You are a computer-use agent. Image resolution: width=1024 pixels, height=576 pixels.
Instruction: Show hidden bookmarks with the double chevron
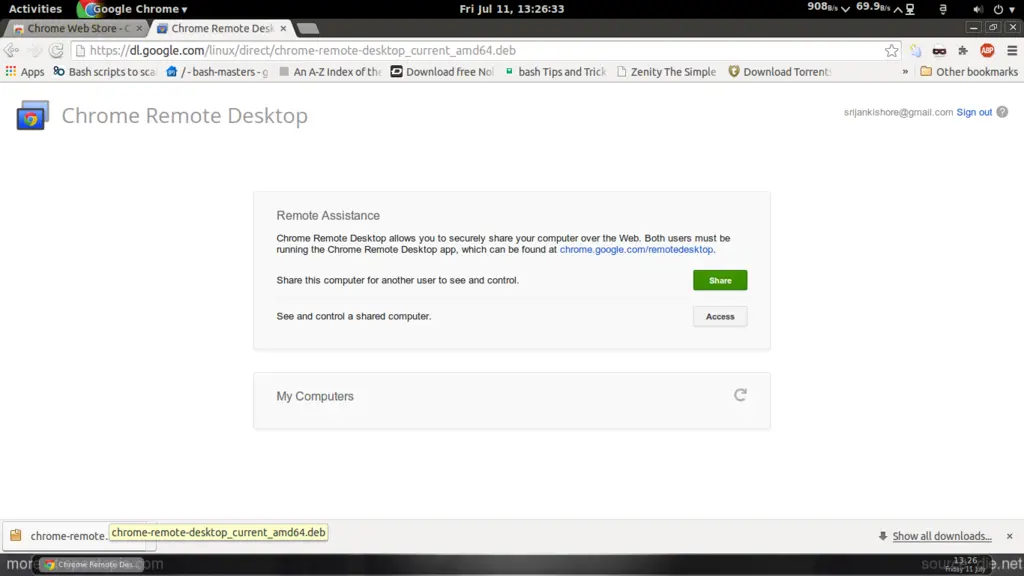tap(905, 72)
